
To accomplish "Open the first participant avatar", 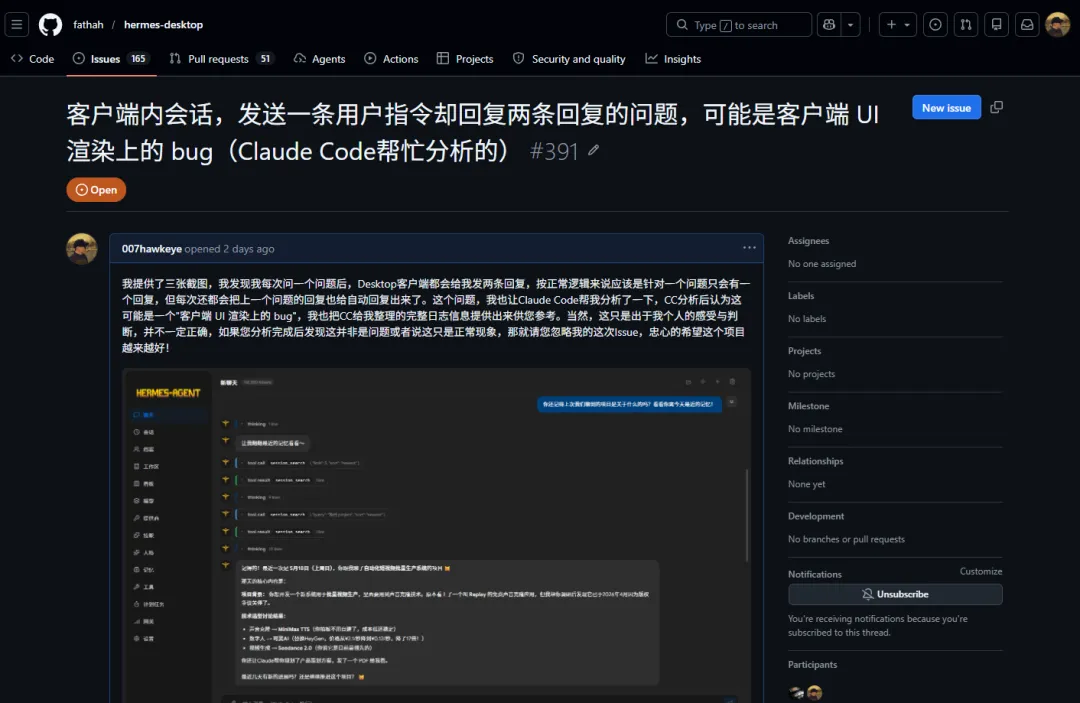I will tap(797, 693).
